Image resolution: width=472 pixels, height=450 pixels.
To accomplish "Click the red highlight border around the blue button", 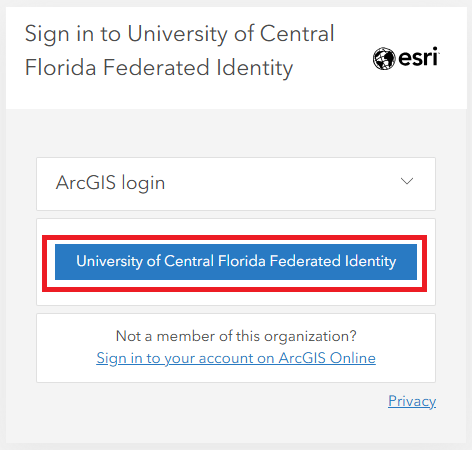I will point(234,238).
